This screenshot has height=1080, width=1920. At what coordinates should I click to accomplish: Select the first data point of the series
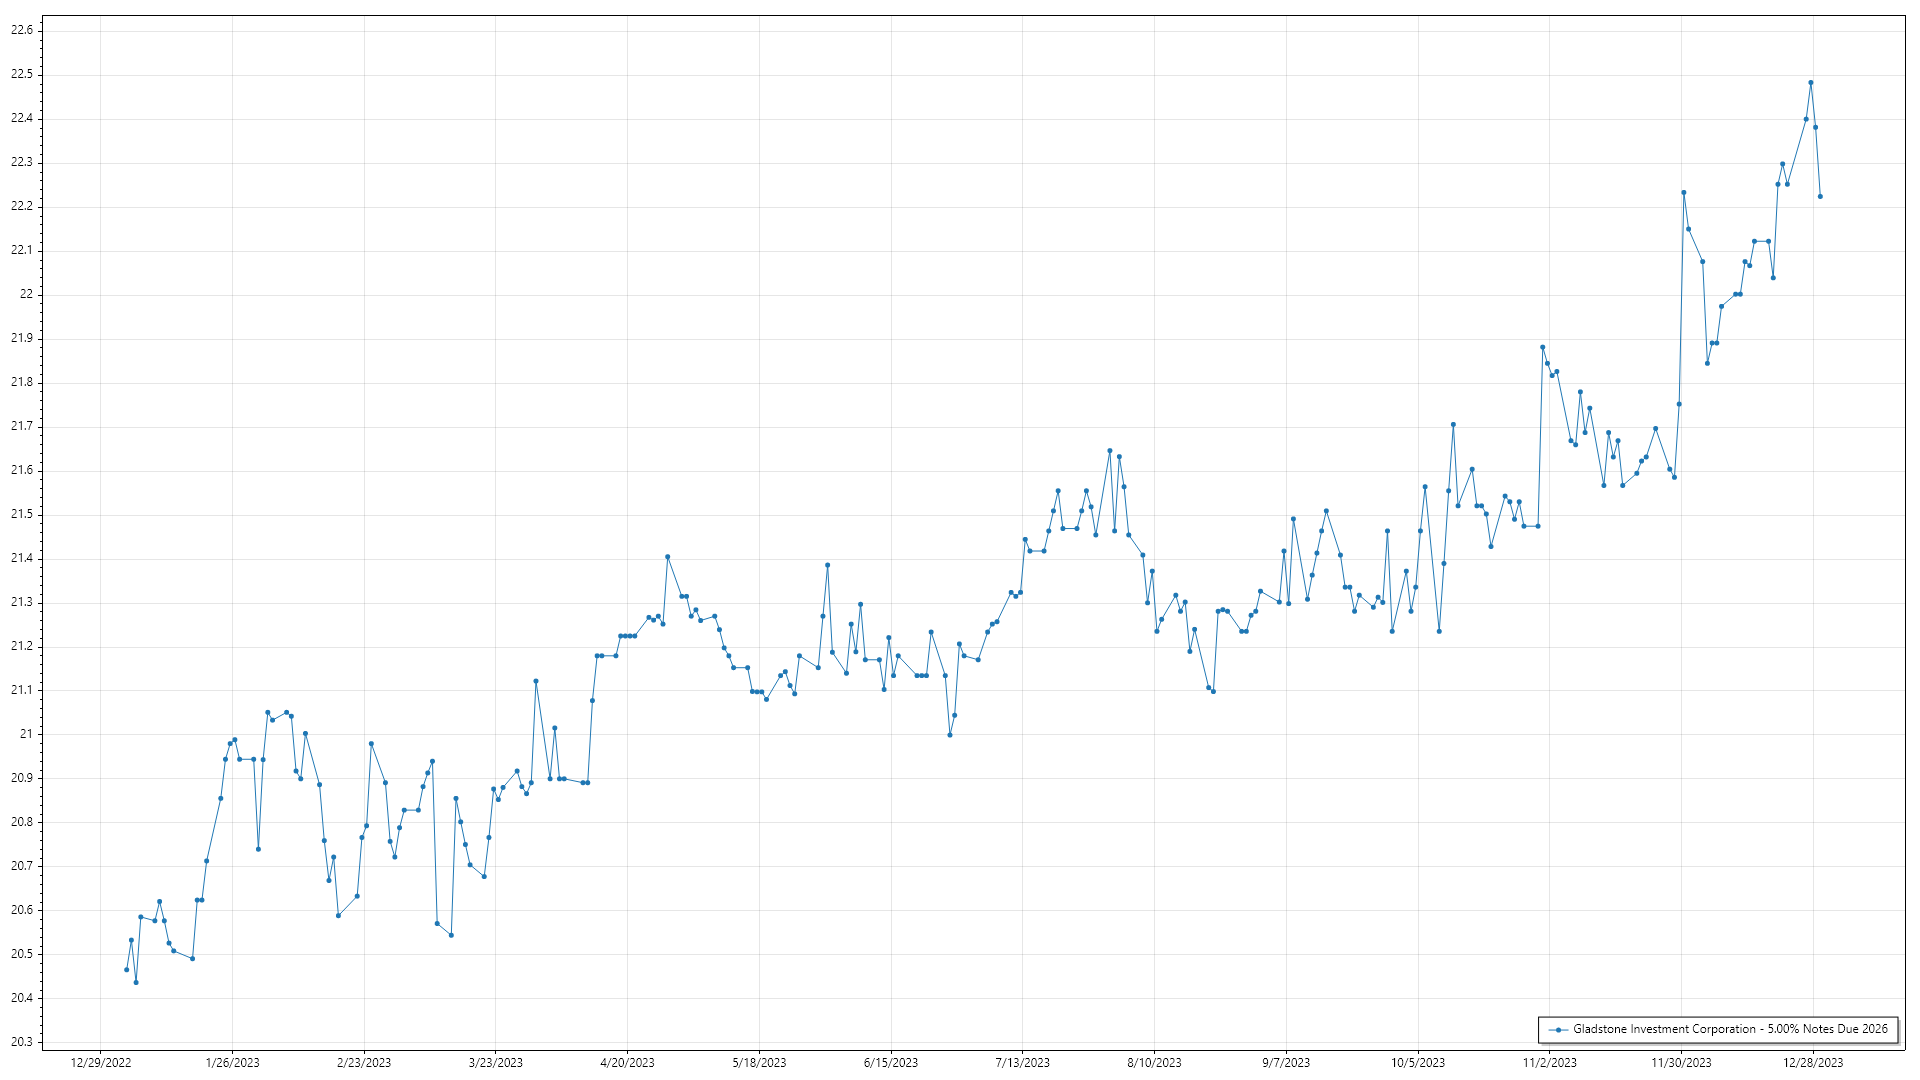tap(126, 970)
